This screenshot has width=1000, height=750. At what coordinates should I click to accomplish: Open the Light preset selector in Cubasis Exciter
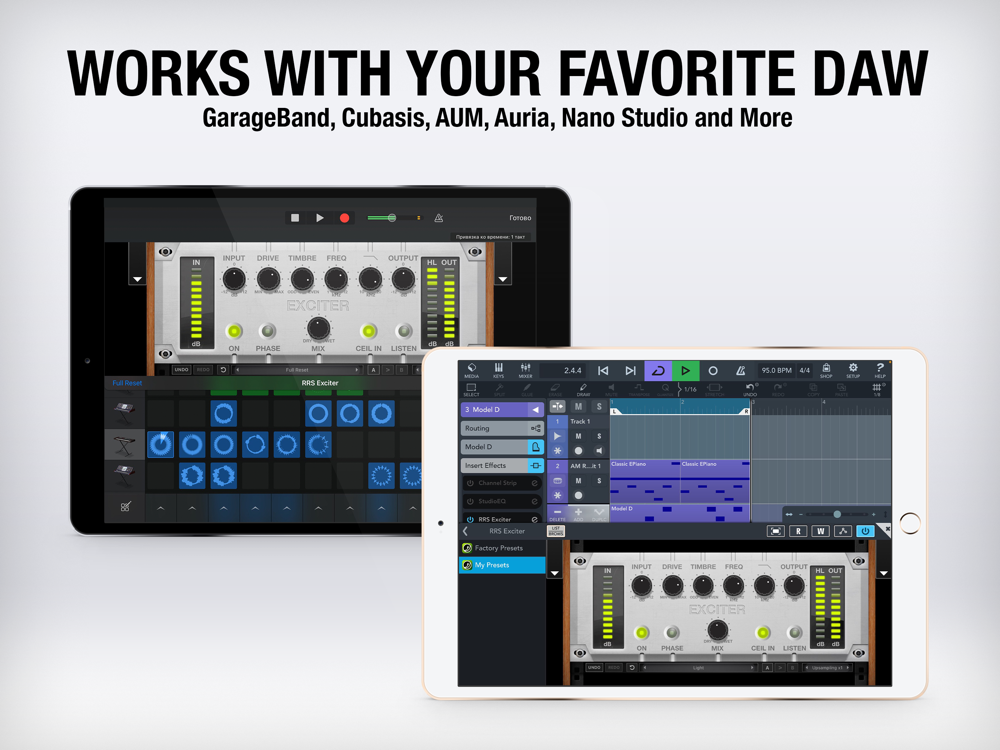coord(699,668)
